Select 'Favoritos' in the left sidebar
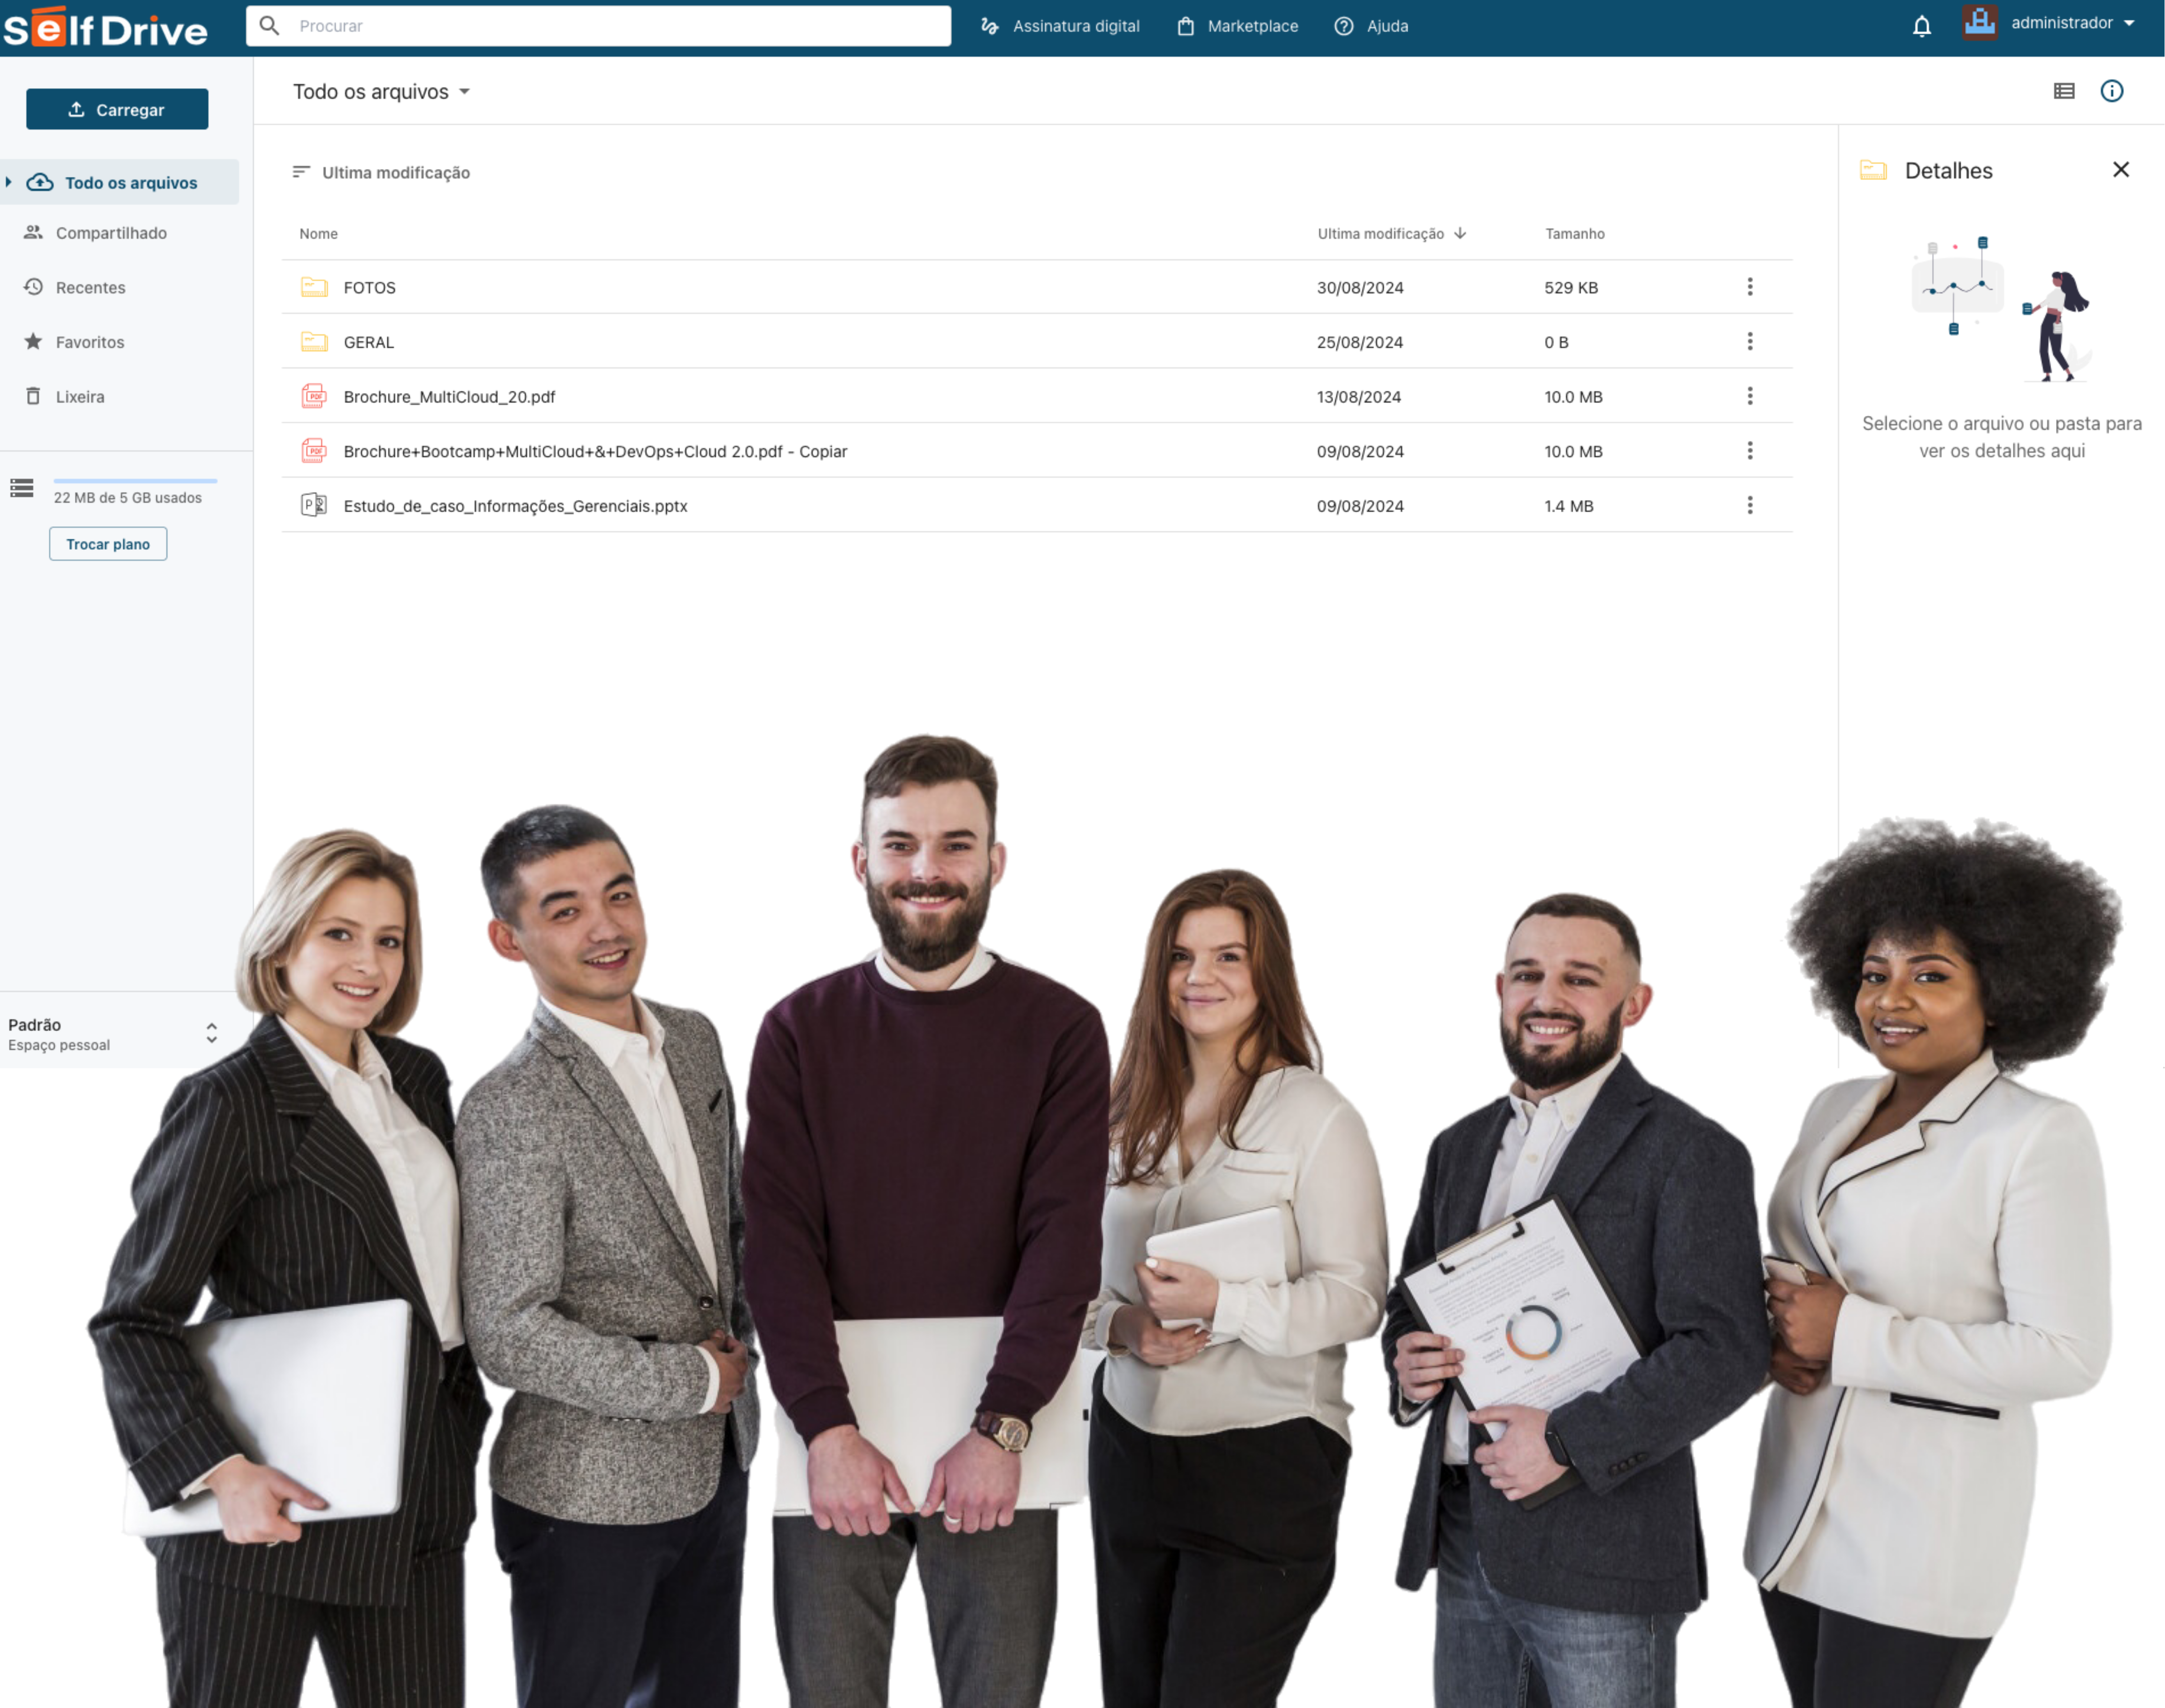The width and height of the screenshot is (2165, 1708). pyautogui.click(x=92, y=341)
